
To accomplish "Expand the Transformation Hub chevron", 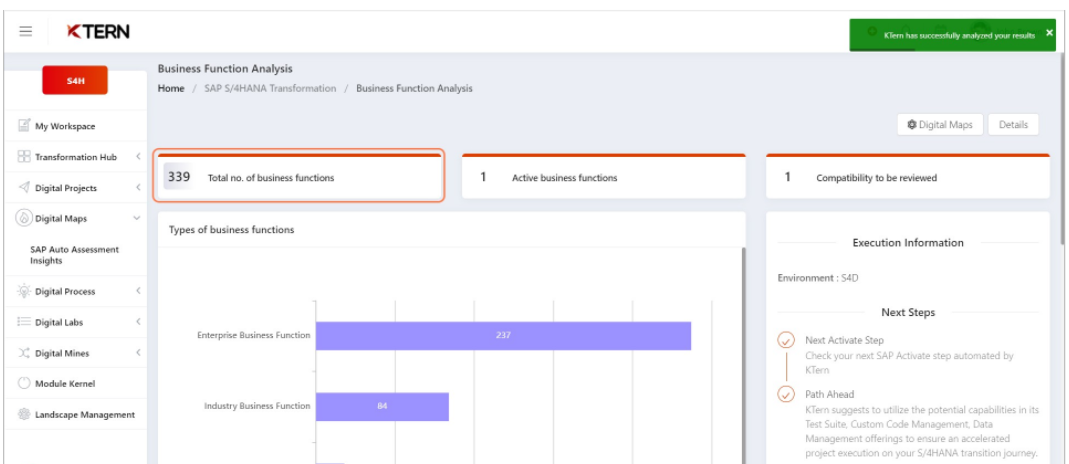I will 138,157.
